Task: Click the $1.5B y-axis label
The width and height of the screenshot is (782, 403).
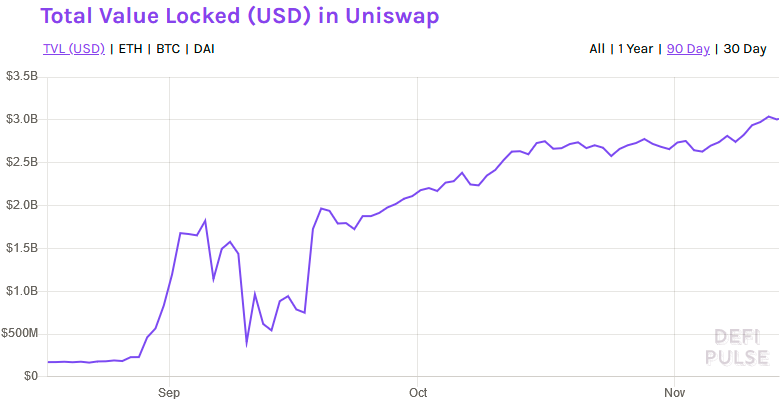Action: (22, 248)
